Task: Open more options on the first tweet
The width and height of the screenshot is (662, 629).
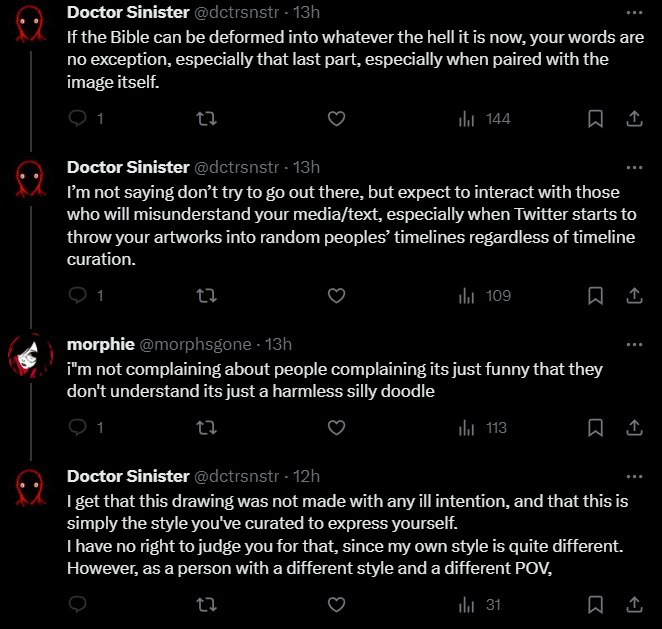Action: (634, 13)
